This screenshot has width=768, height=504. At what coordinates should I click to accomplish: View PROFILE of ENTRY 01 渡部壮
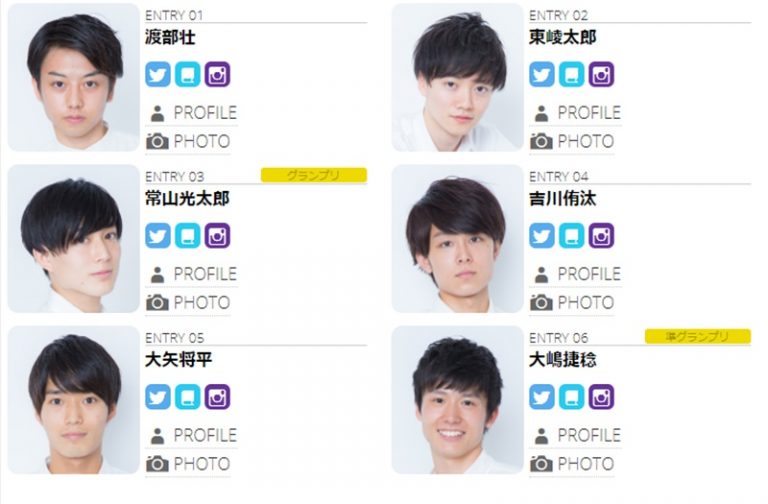point(192,113)
